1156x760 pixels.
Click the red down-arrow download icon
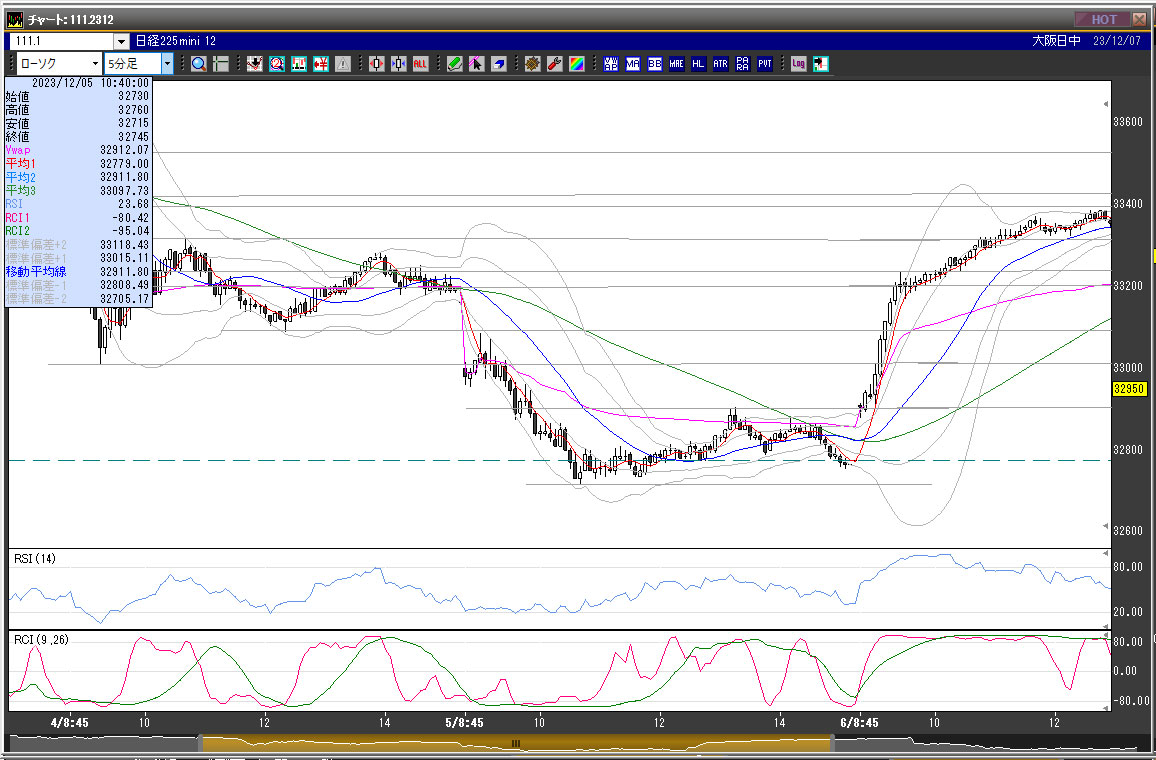click(x=254, y=64)
